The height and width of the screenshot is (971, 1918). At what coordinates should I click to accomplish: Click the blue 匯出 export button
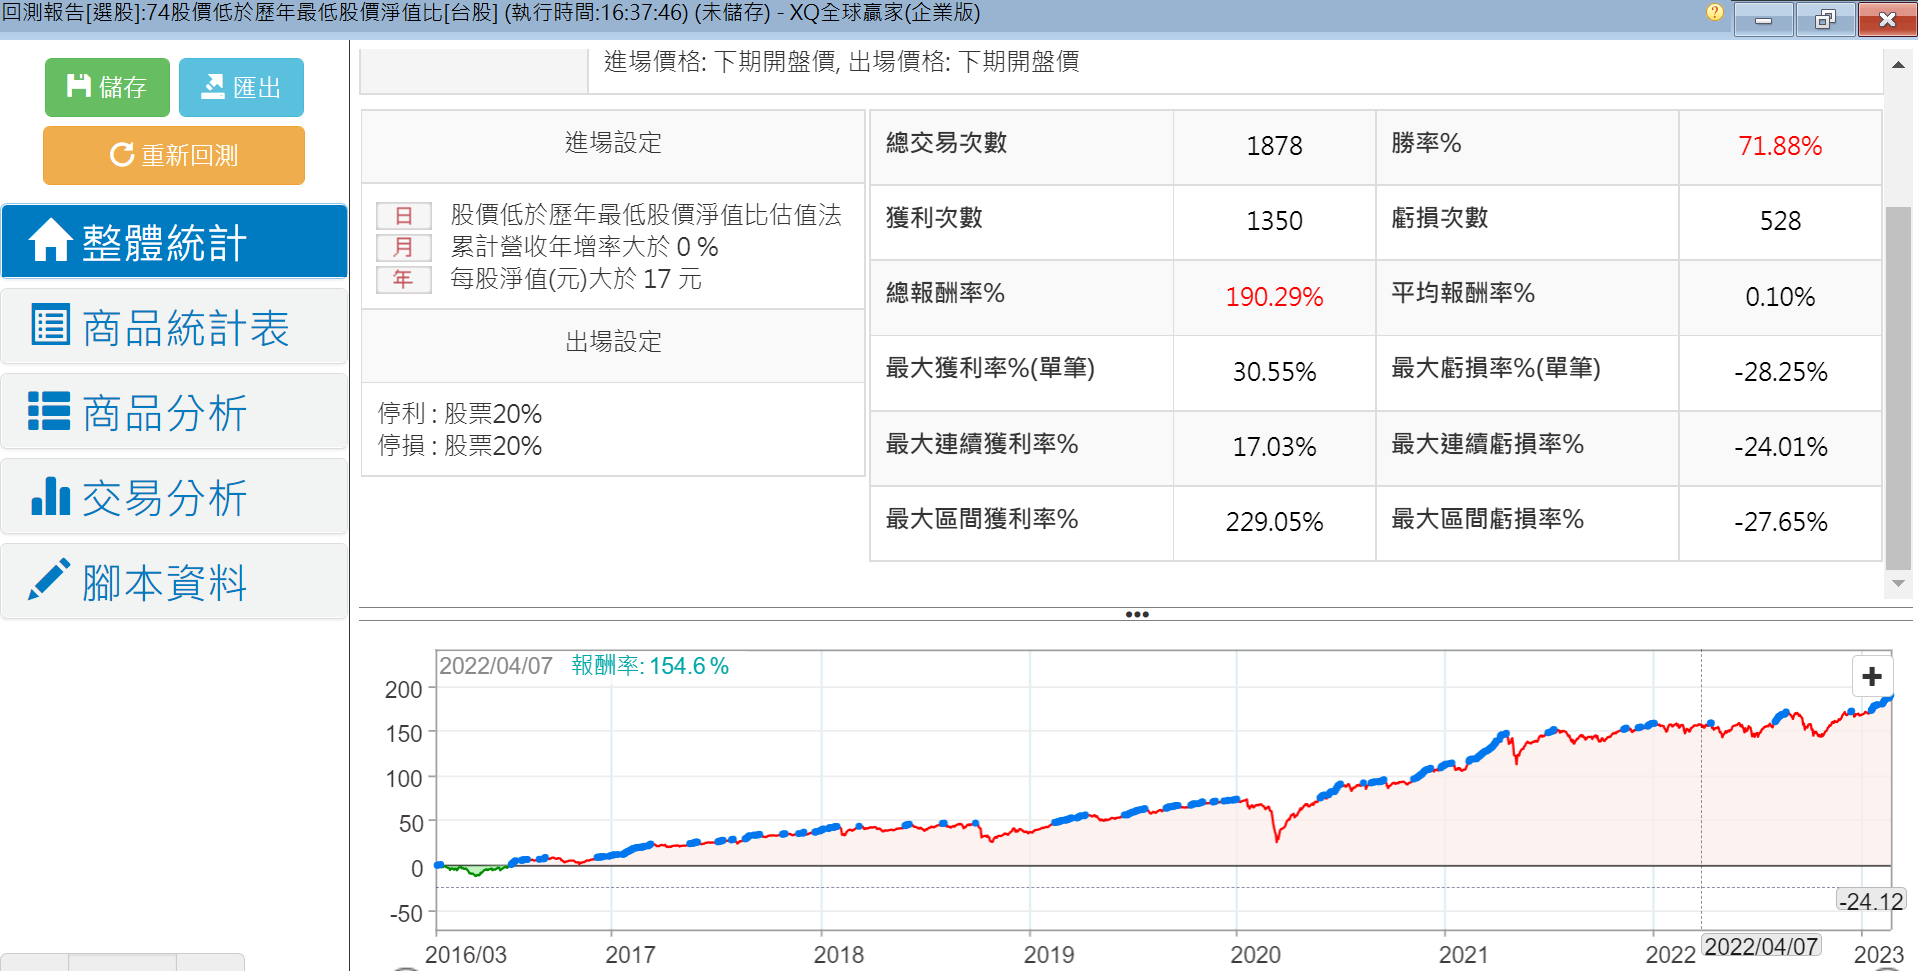(x=241, y=88)
